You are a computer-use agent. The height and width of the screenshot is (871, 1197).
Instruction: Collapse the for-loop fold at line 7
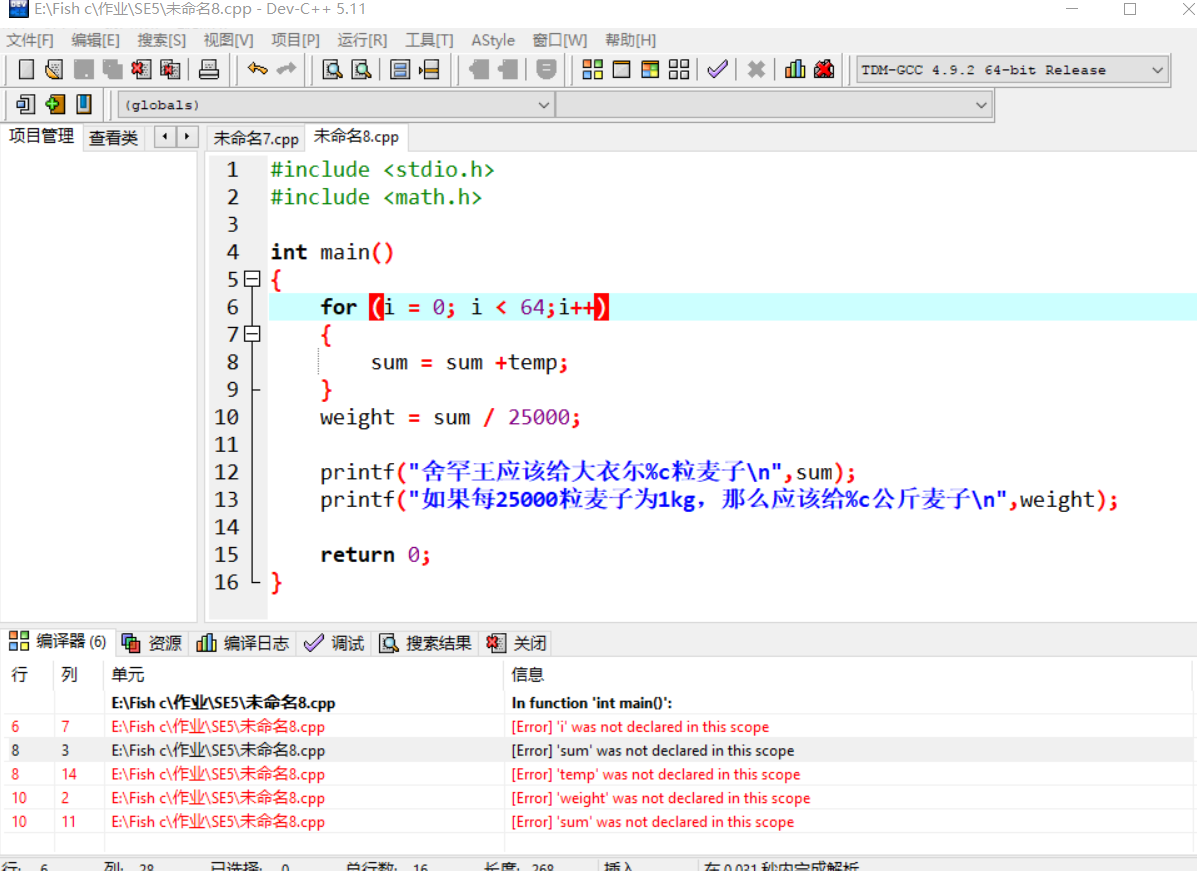pyautogui.click(x=252, y=334)
